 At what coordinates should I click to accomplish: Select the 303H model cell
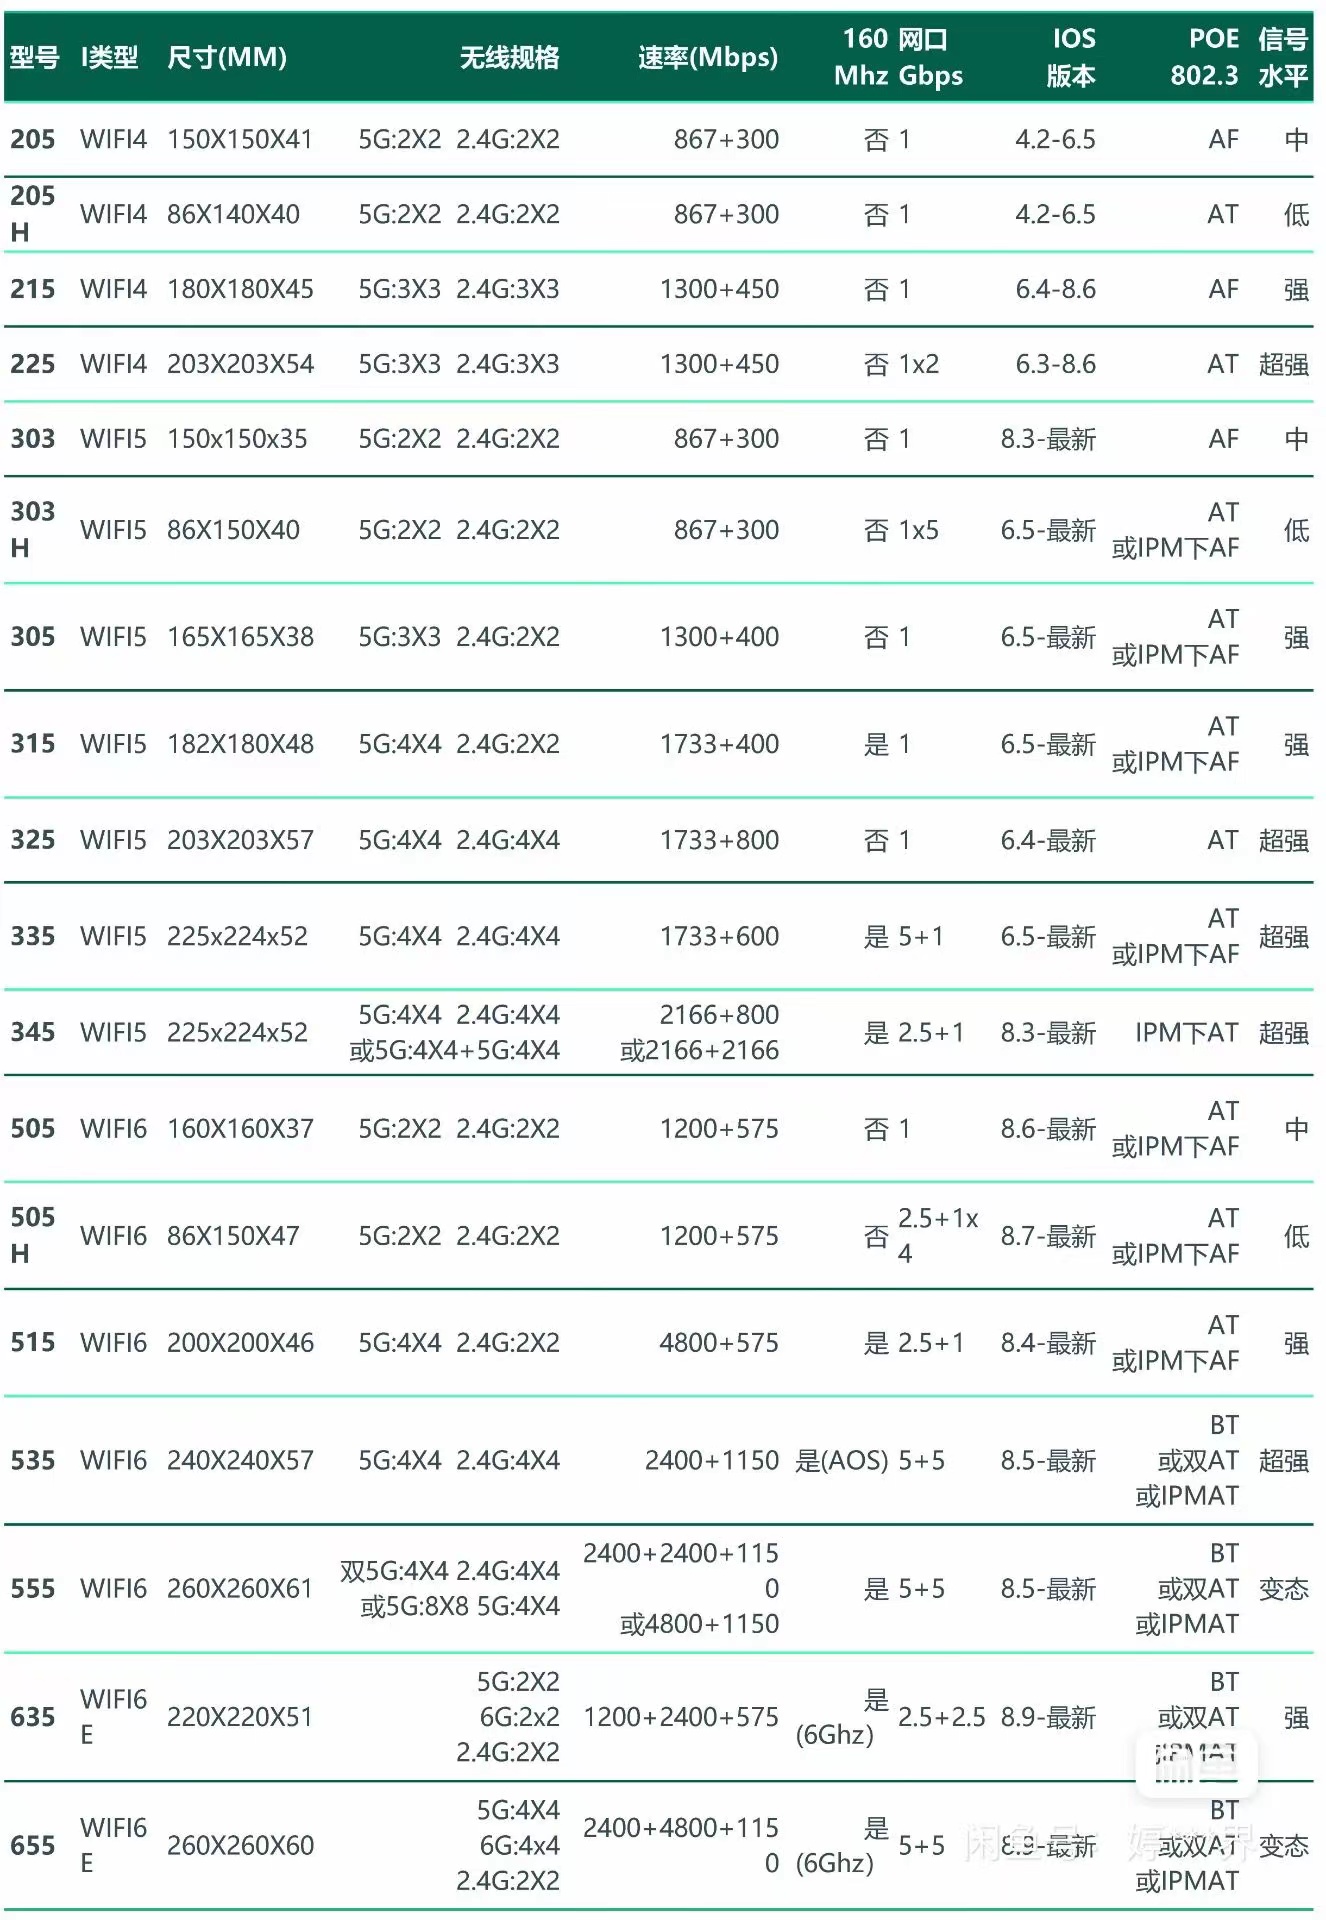tap(33, 530)
